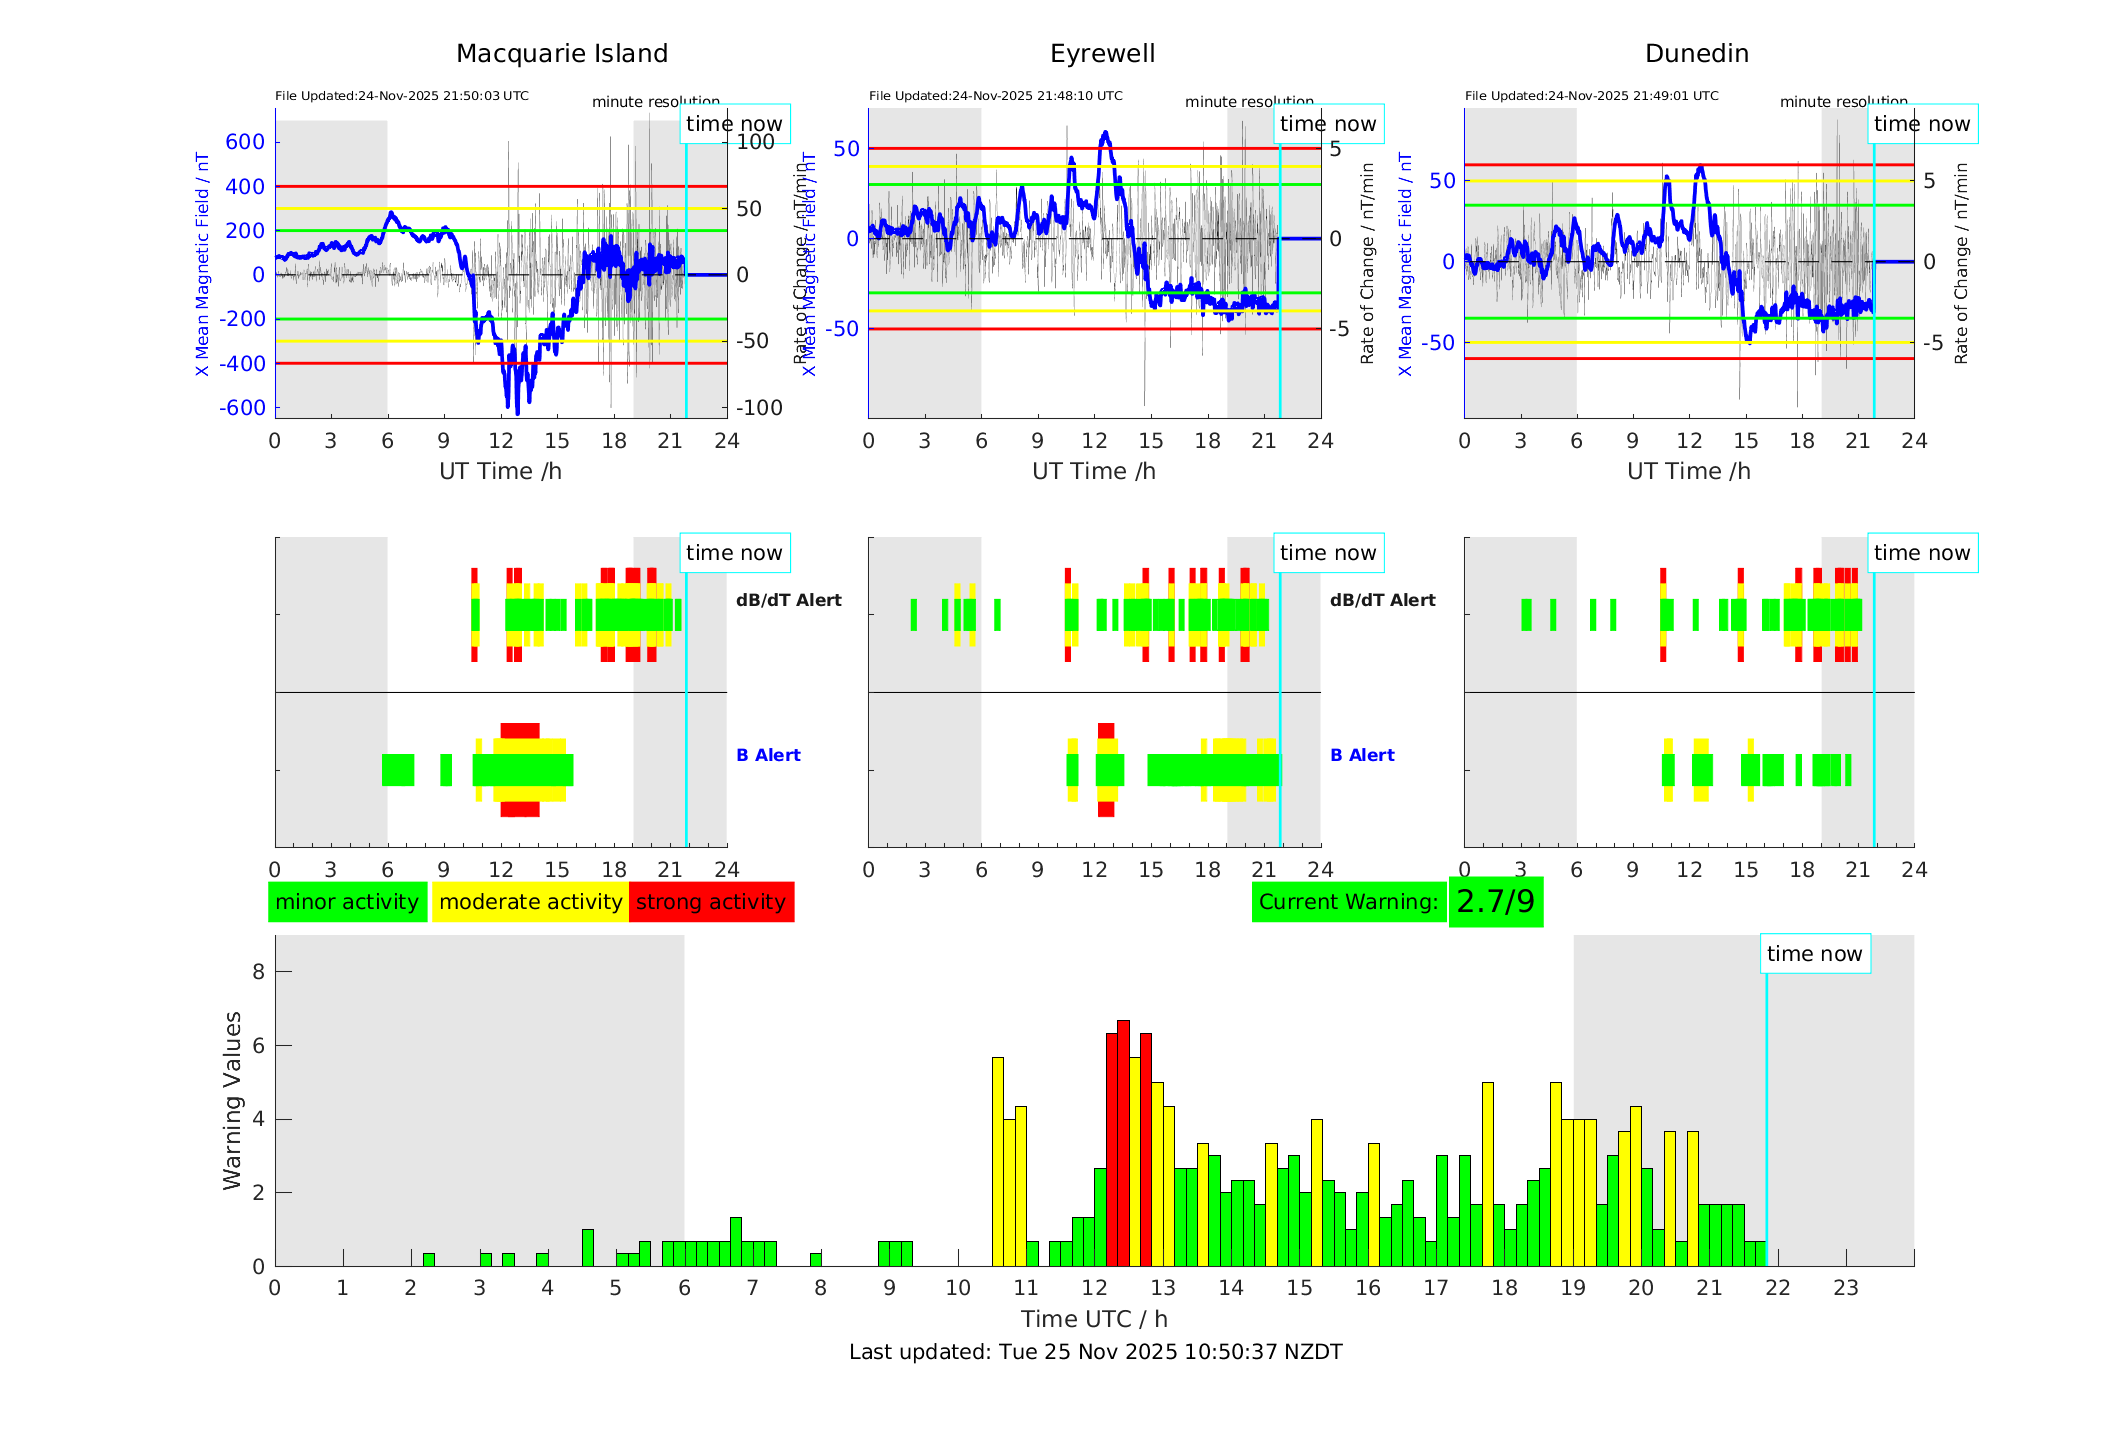Image resolution: width=2117 pixels, height=1437 pixels.
Task: Click time now label on Warning Values chart
Action: pos(1814,954)
